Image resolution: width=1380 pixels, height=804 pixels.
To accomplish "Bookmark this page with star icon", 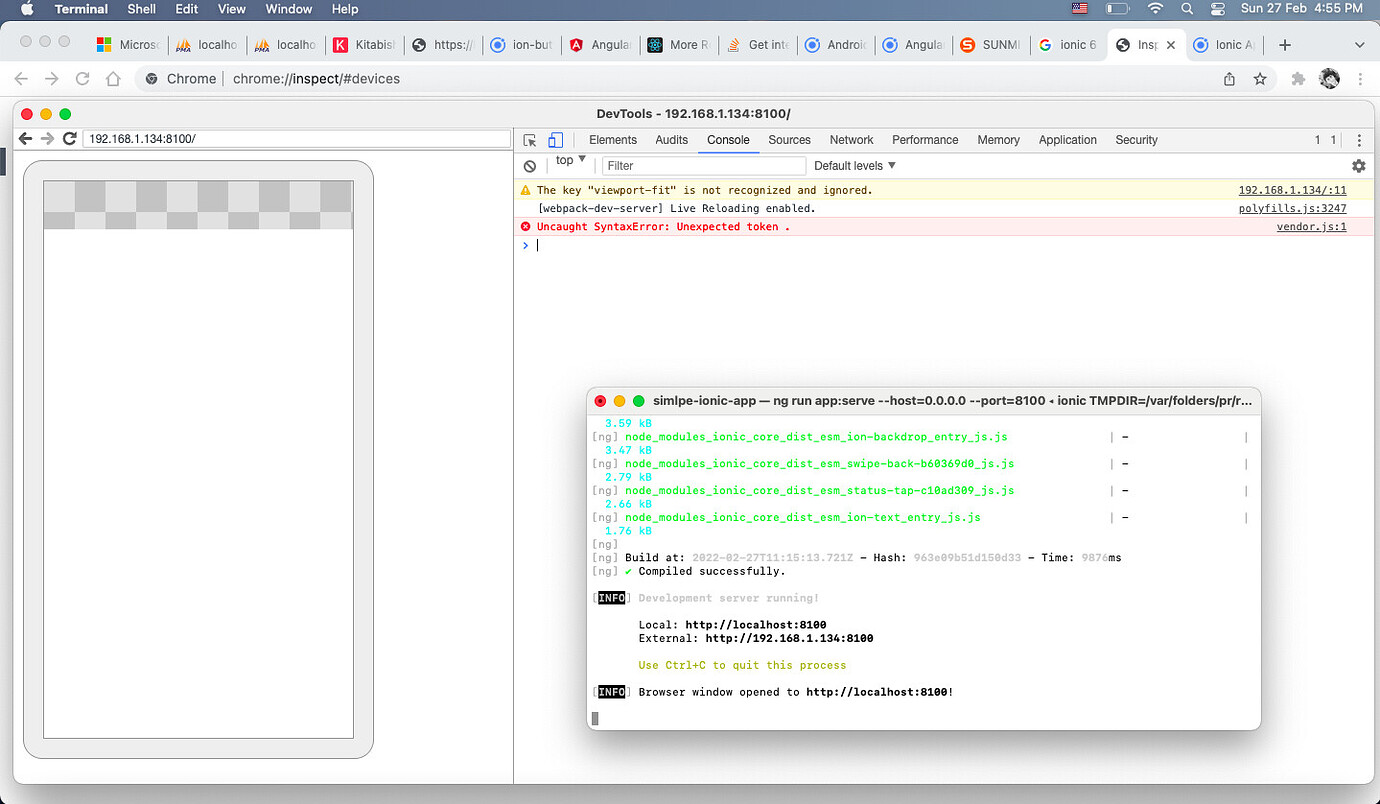I will point(1260,78).
